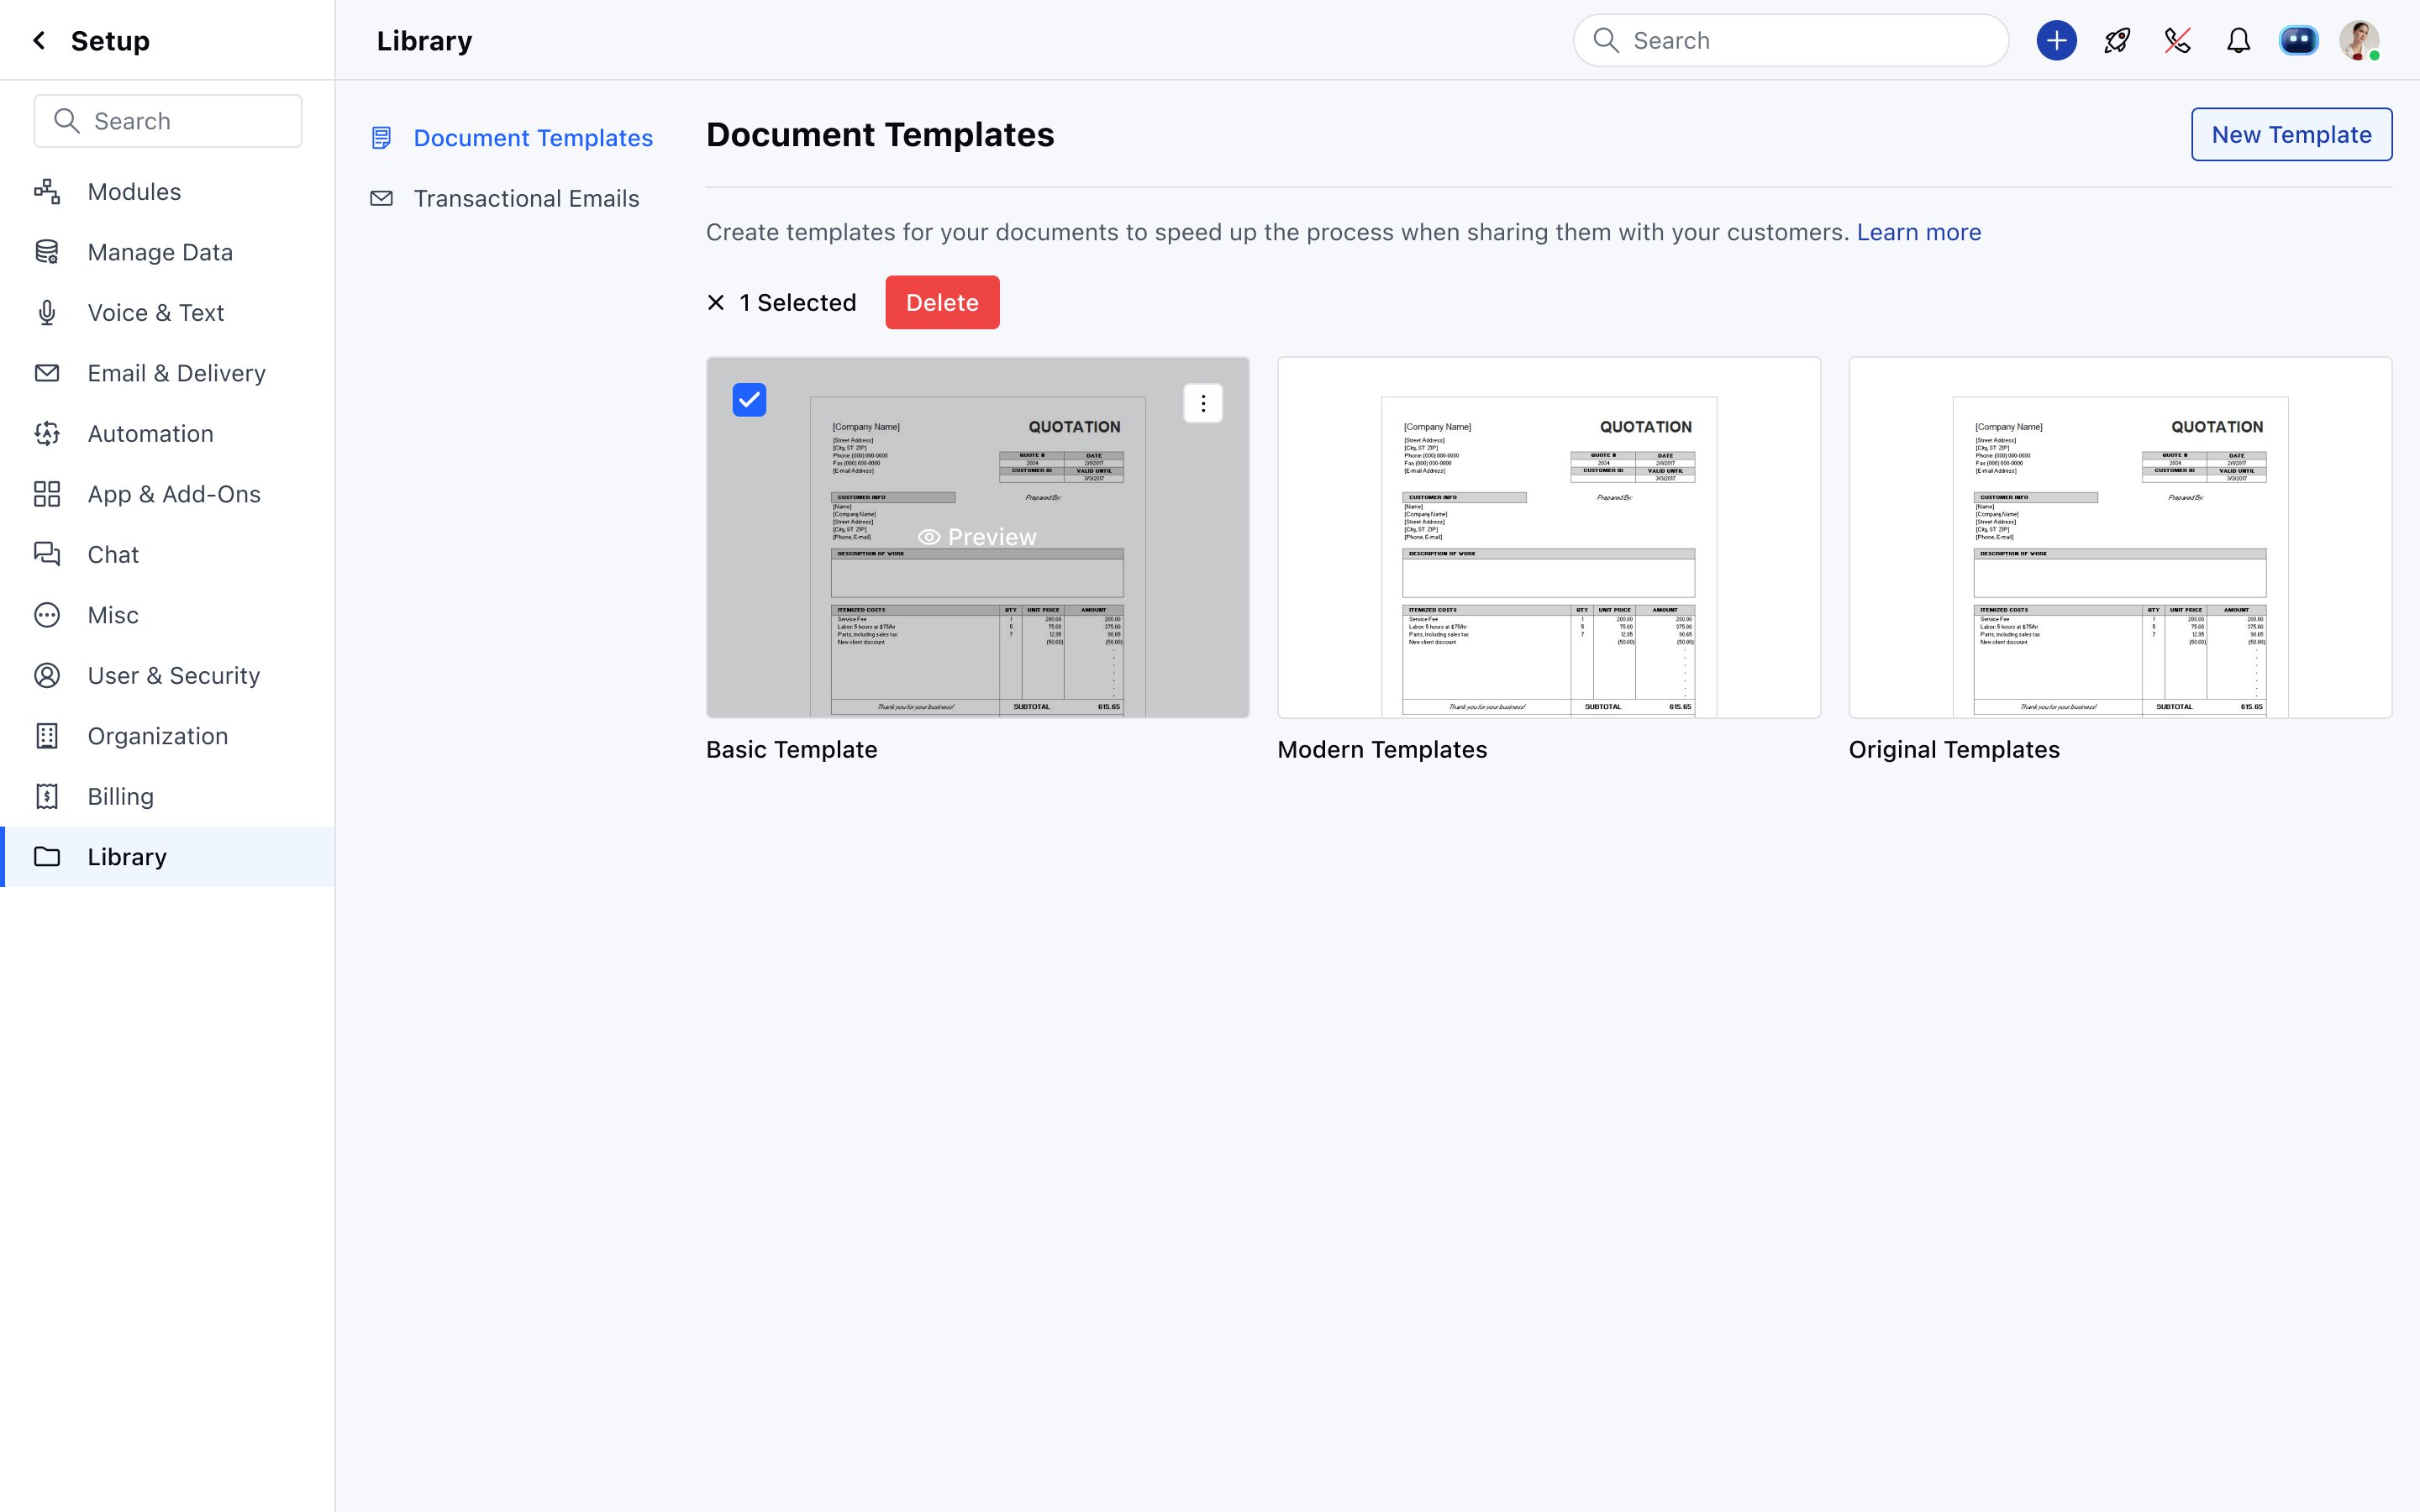Open the Document Templates section
The height and width of the screenshot is (1512, 2420).
coord(511,137)
